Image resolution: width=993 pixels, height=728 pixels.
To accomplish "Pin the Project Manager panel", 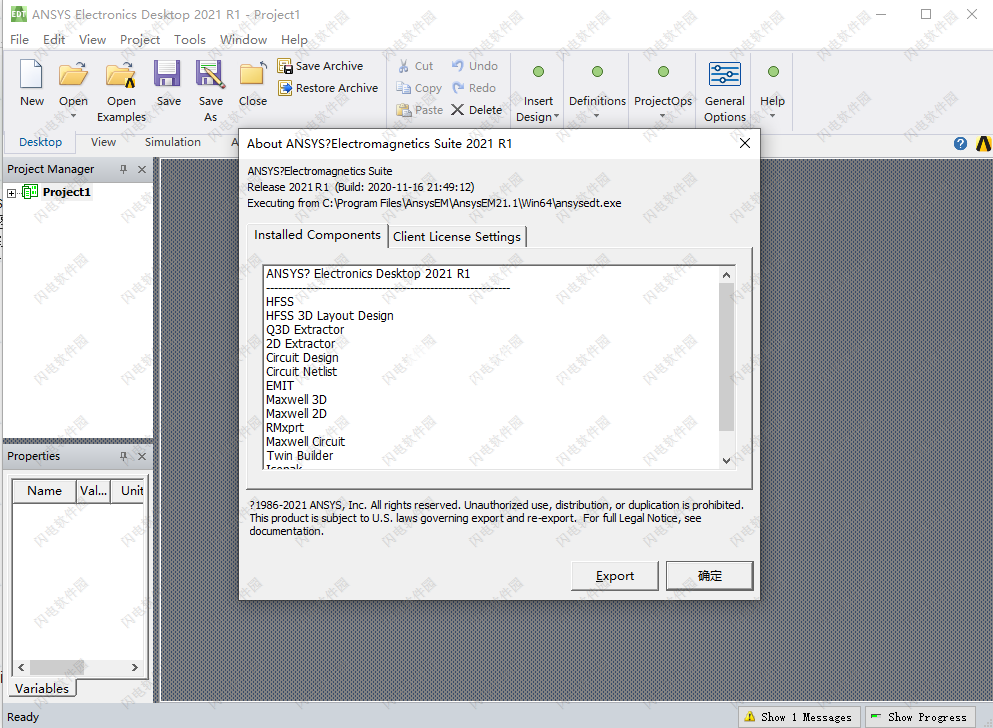I will click(x=123, y=169).
